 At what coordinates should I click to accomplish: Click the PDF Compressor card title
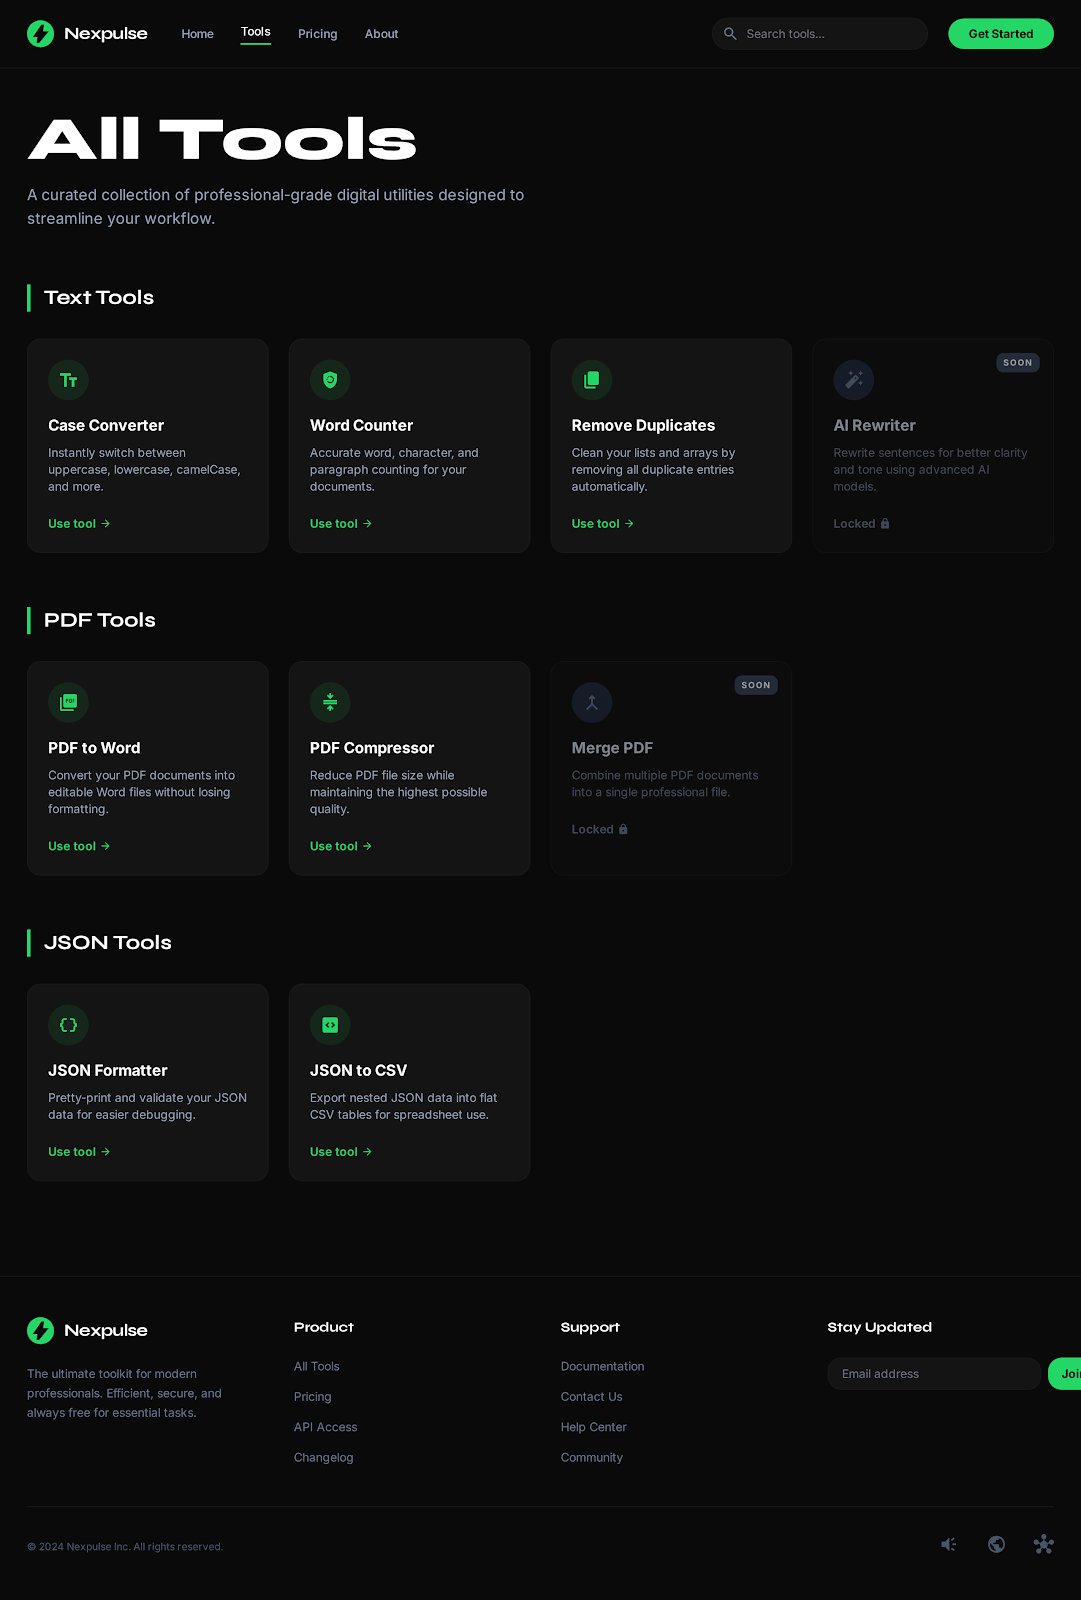coord(372,748)
